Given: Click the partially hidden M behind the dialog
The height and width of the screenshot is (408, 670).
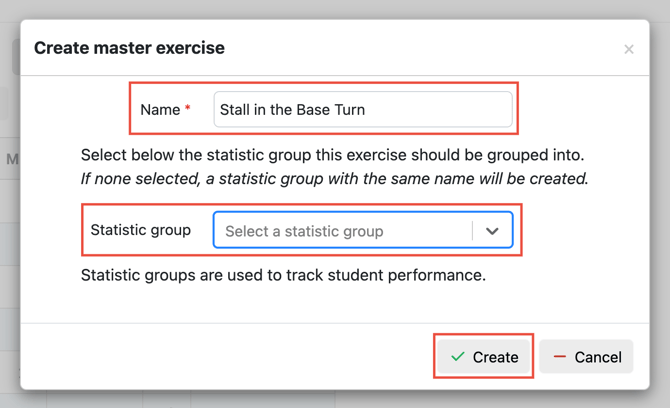Looking at the screenshot, I should pos(12,159).
